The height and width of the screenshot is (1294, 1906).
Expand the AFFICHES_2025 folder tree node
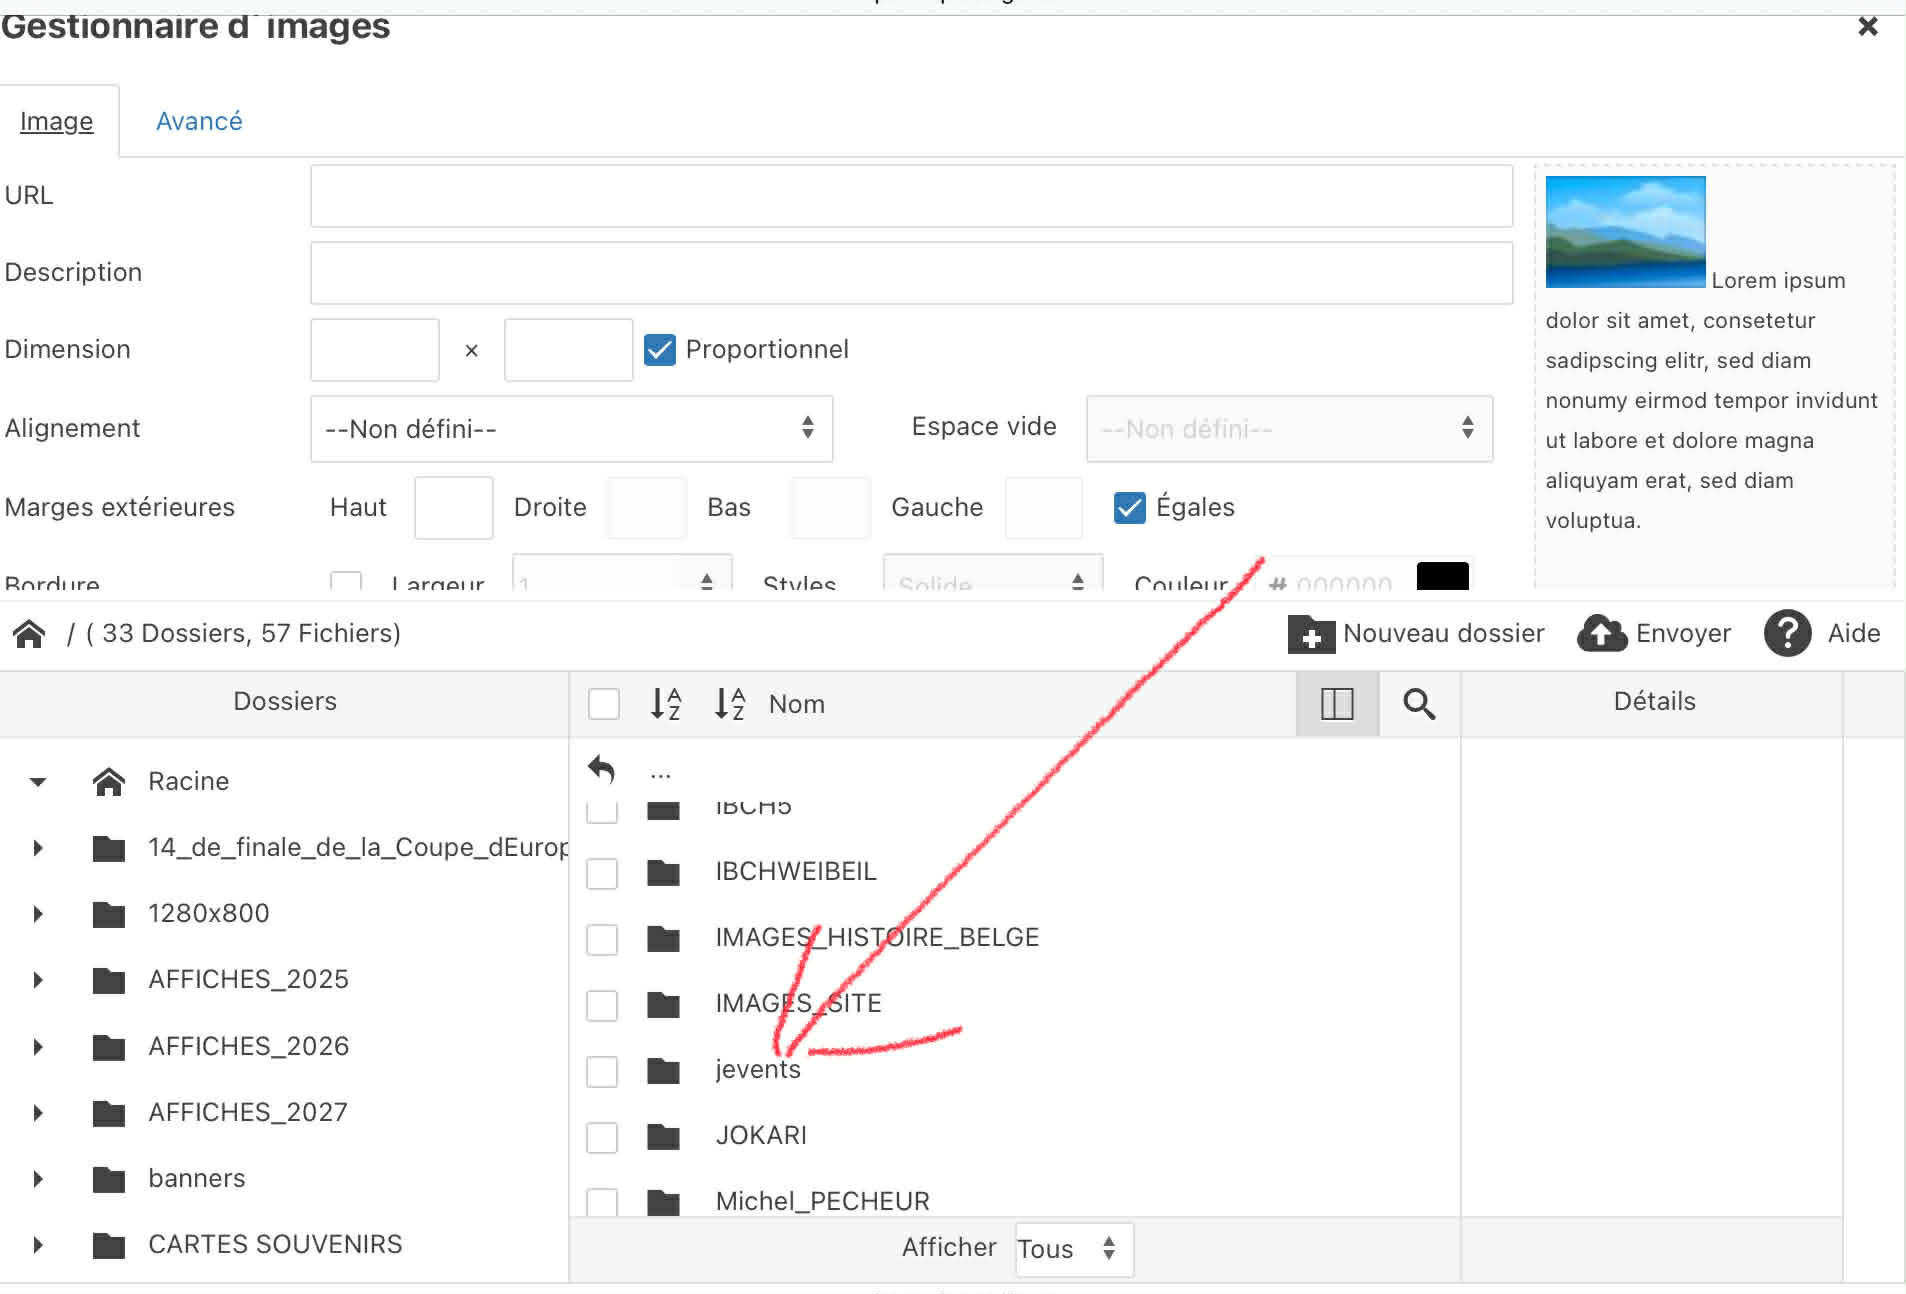pyautogui.click(x=38, y=980)
